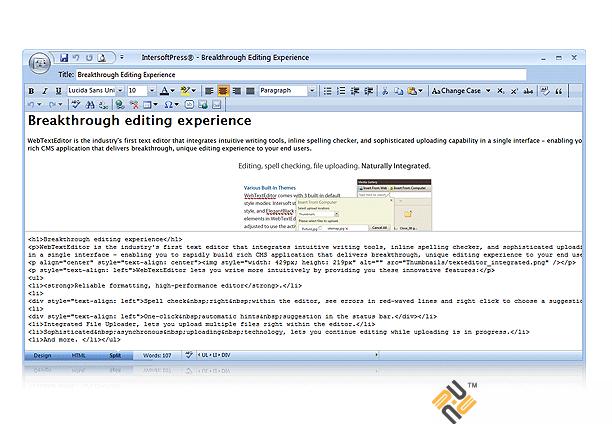Open the font size dropdown arrow
This screenshot has height=424, width=612.
(152, 91)
